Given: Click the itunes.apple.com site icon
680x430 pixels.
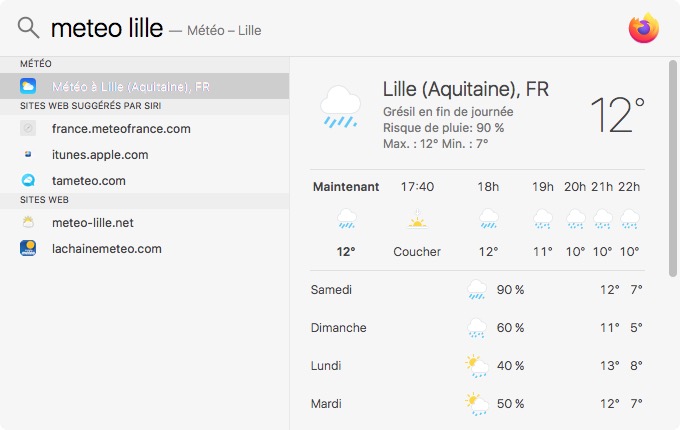Looking at the screenshot, I should coord(29,155).
